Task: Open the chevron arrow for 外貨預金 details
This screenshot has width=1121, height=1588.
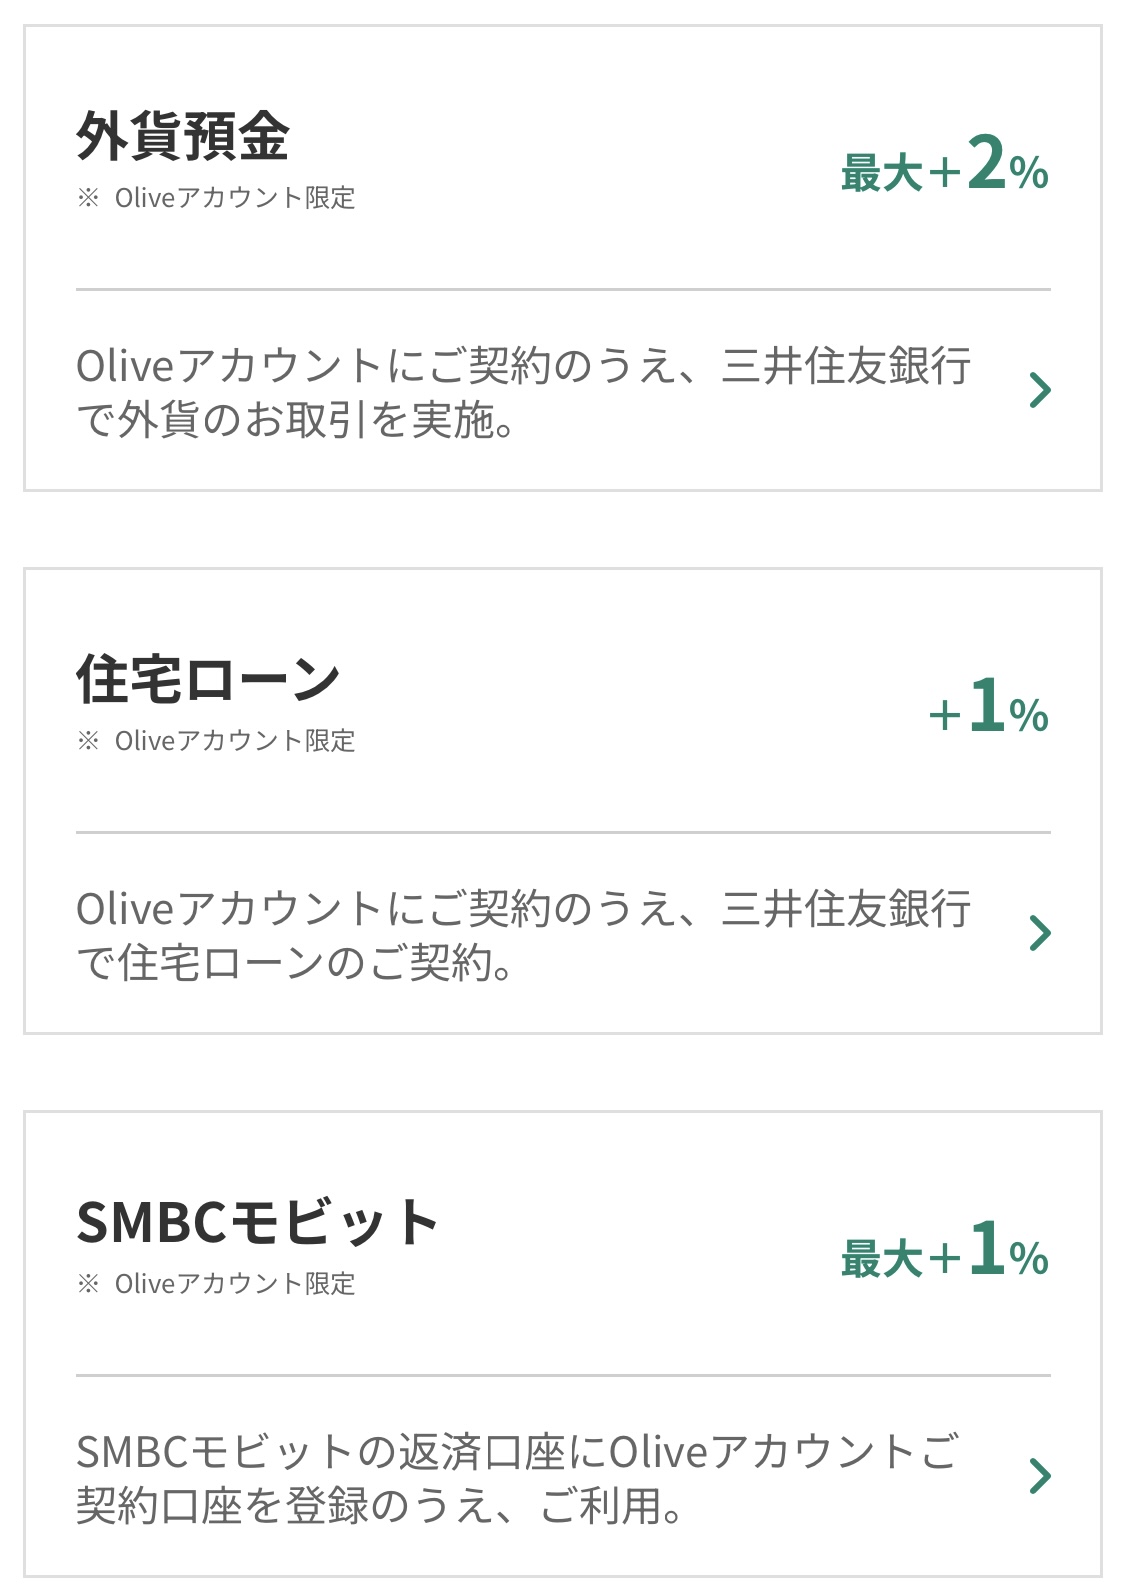Action: pyautogui.click(x=1040, y=390)
